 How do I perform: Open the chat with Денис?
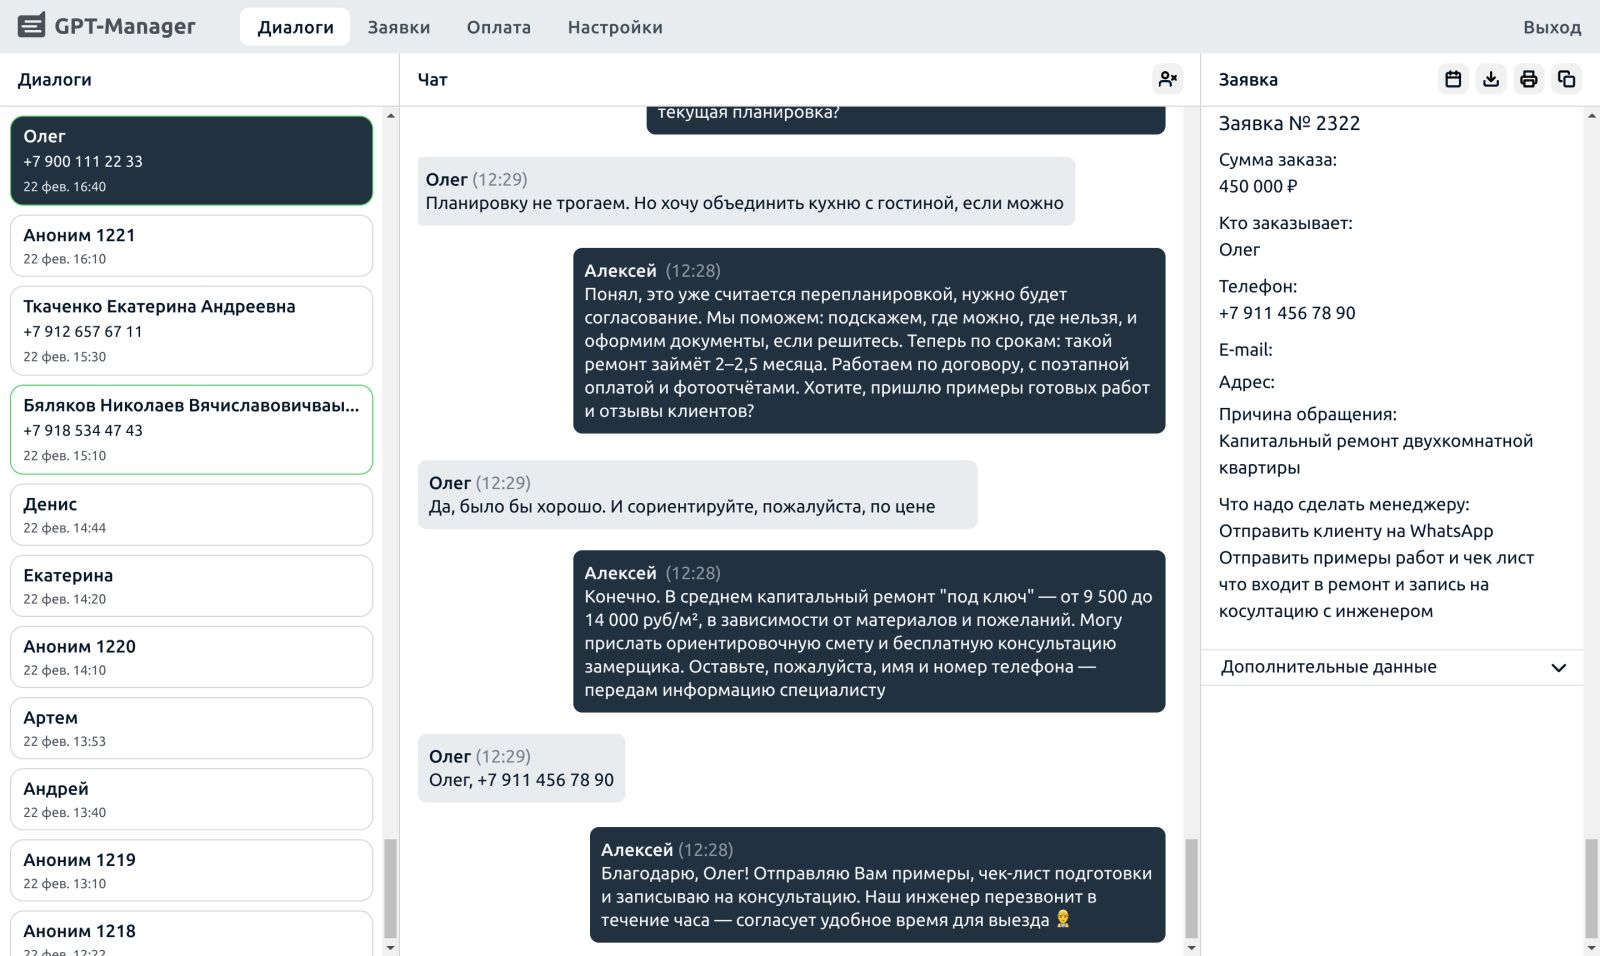tap(191, 515)
